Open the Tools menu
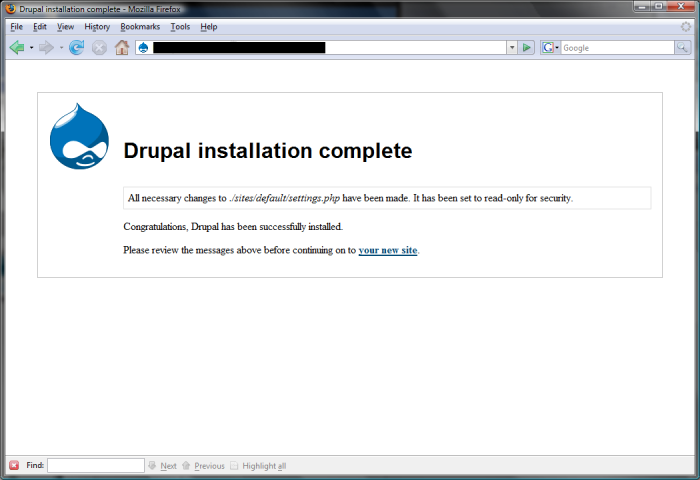This screenshot has height=480, width=700. pos(180,27)
